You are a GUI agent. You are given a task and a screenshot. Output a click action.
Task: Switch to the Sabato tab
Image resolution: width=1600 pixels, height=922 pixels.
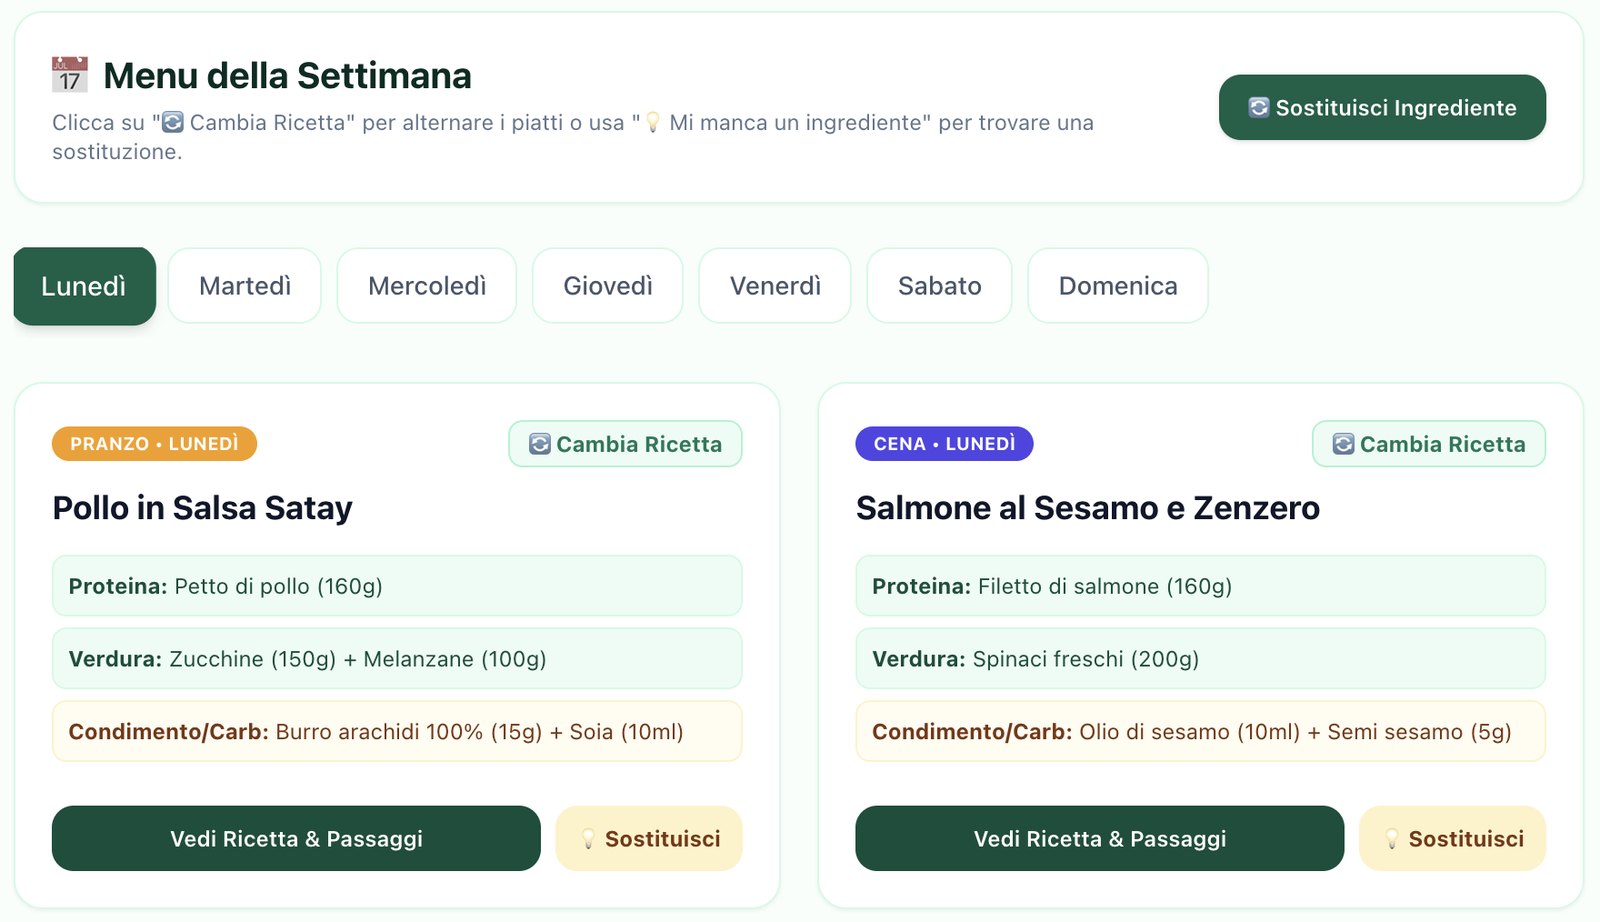[x=940, y=286]
